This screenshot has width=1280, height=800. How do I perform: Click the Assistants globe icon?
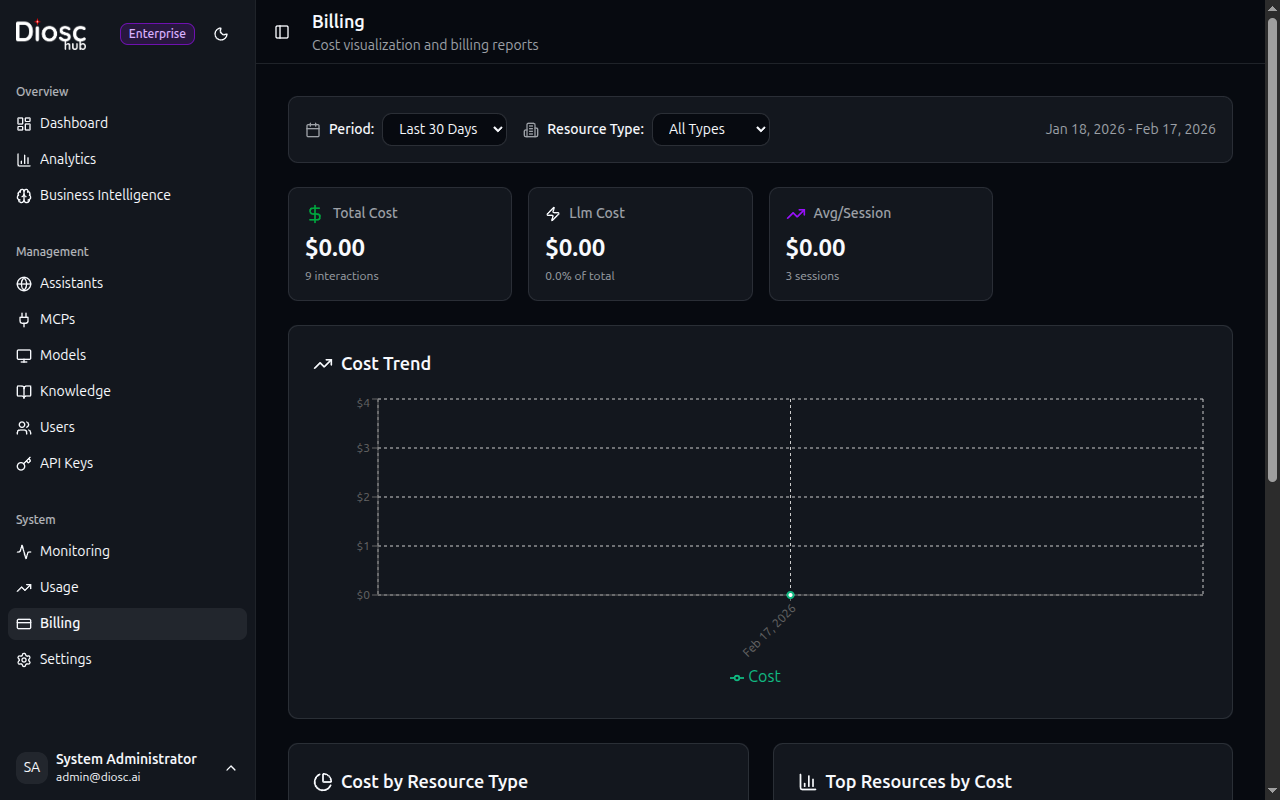click(x=23, y=283)
